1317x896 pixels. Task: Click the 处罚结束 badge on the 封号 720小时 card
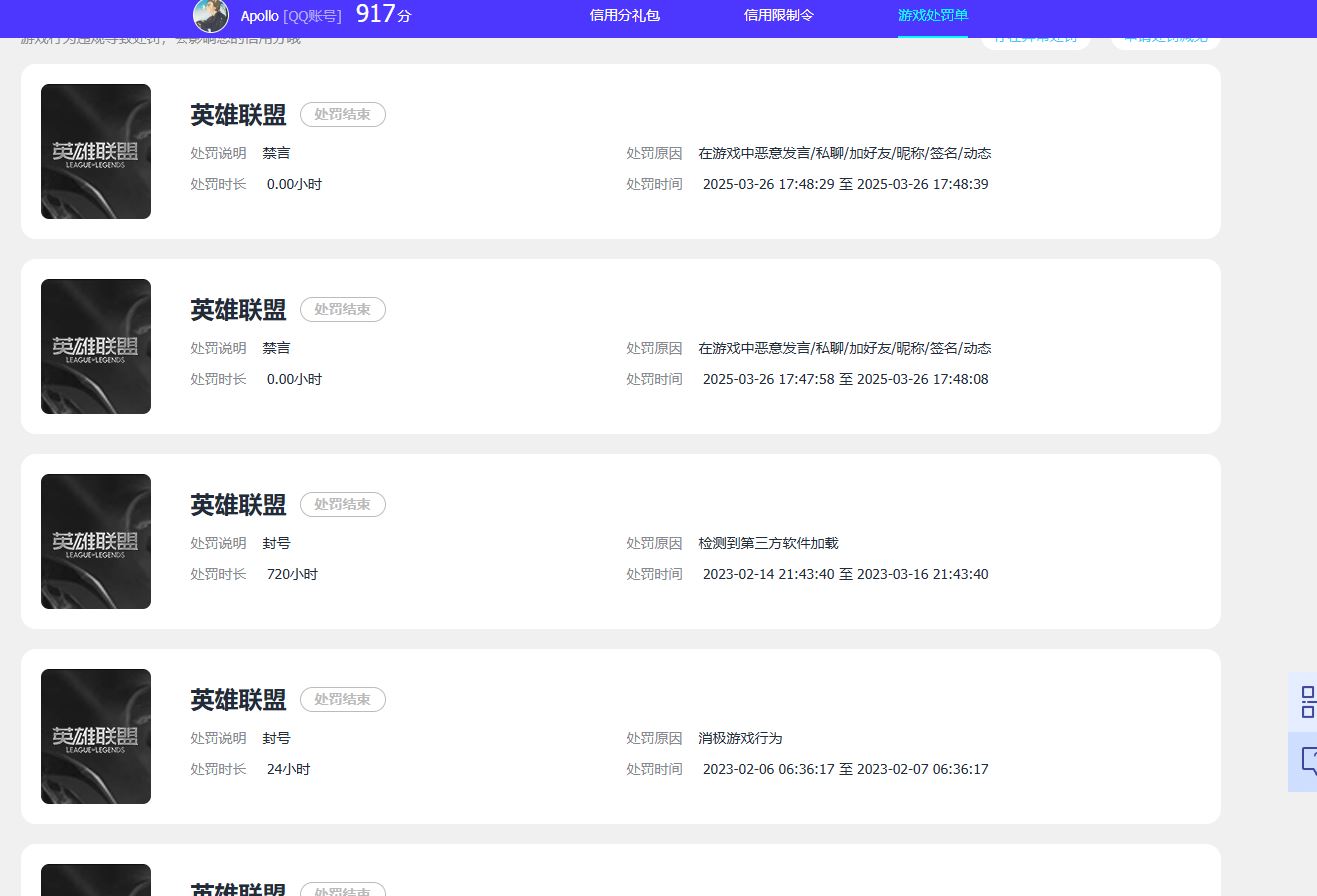pos(342,504)
